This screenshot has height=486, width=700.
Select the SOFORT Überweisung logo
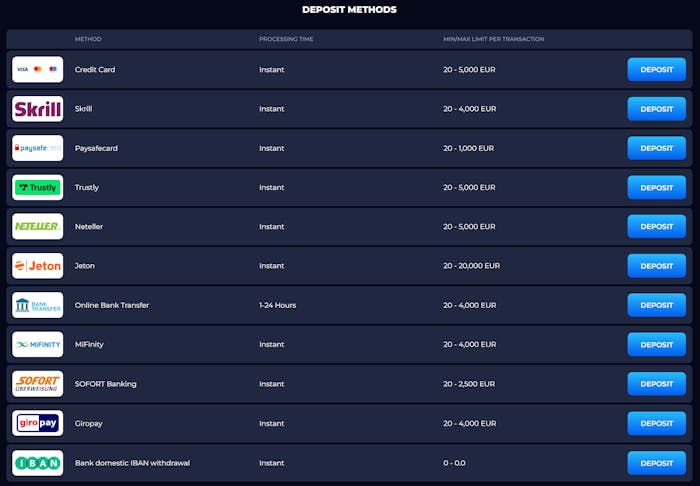point(38,384)
